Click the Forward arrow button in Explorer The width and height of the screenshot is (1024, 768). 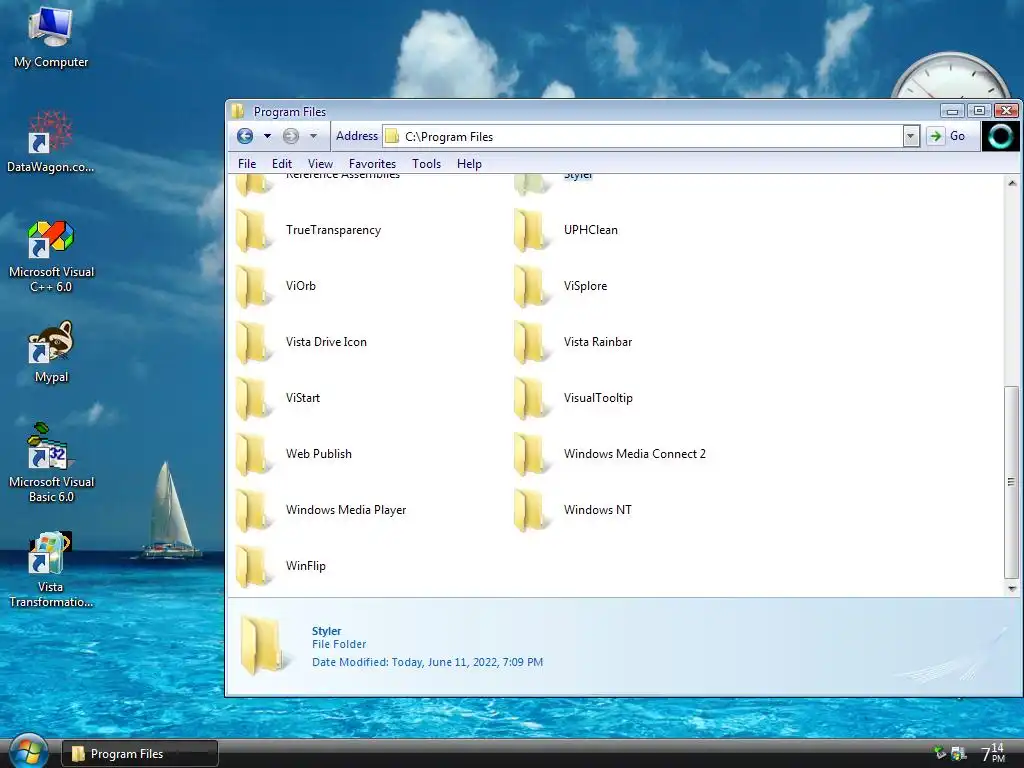pyautogui.click(x=291, y=136)
